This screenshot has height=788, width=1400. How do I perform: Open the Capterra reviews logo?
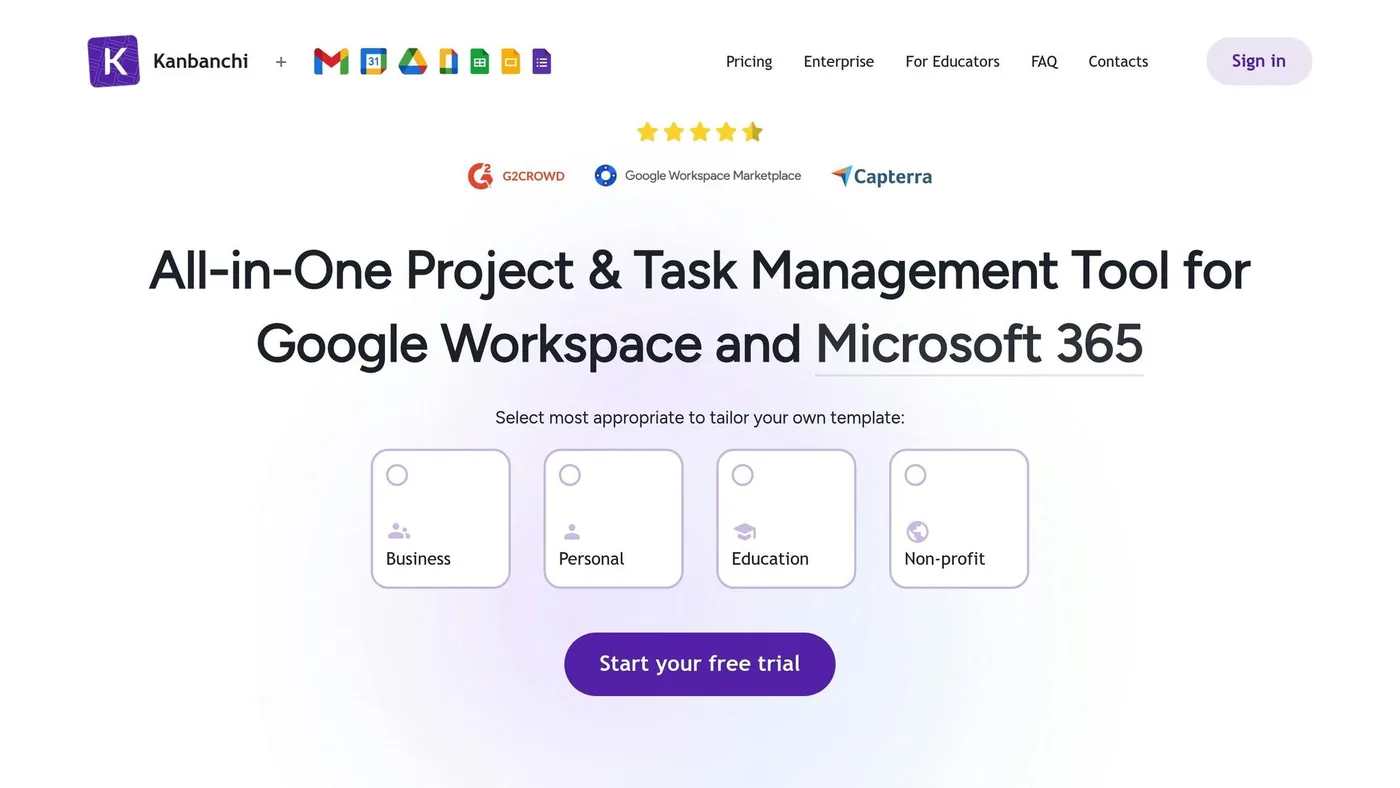tap(881, 177)
